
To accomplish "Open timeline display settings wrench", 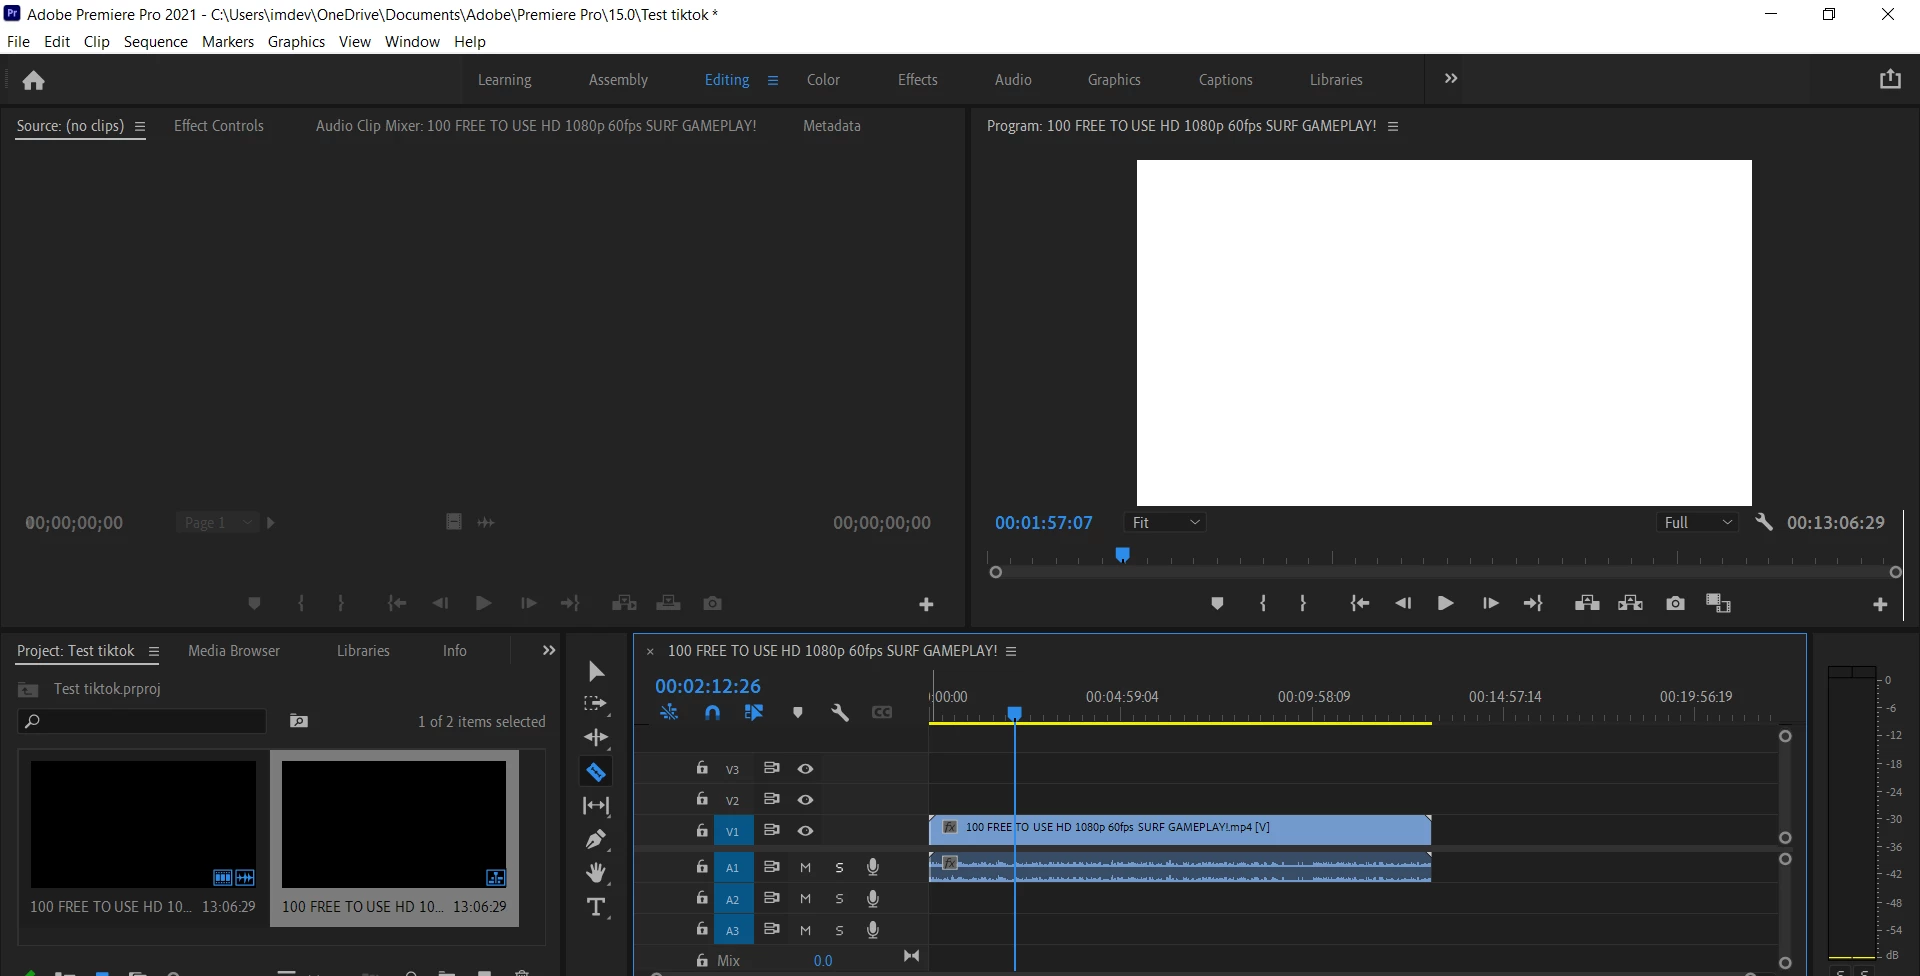I will (839, 713).
